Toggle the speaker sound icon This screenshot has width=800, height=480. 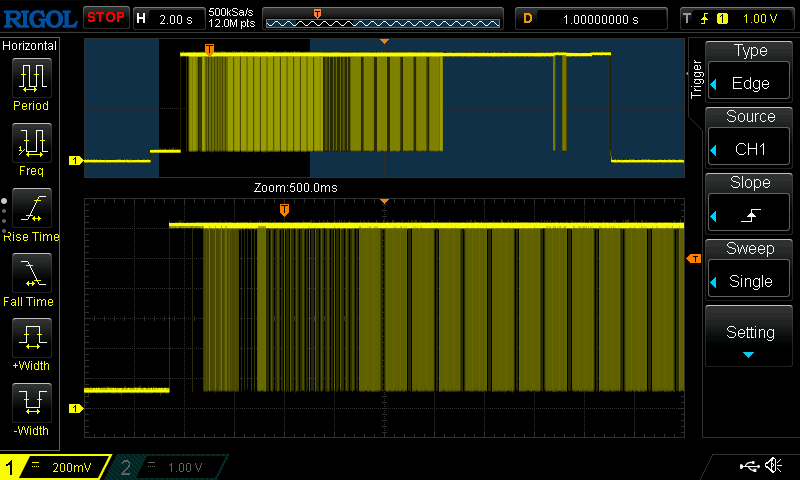774,465
